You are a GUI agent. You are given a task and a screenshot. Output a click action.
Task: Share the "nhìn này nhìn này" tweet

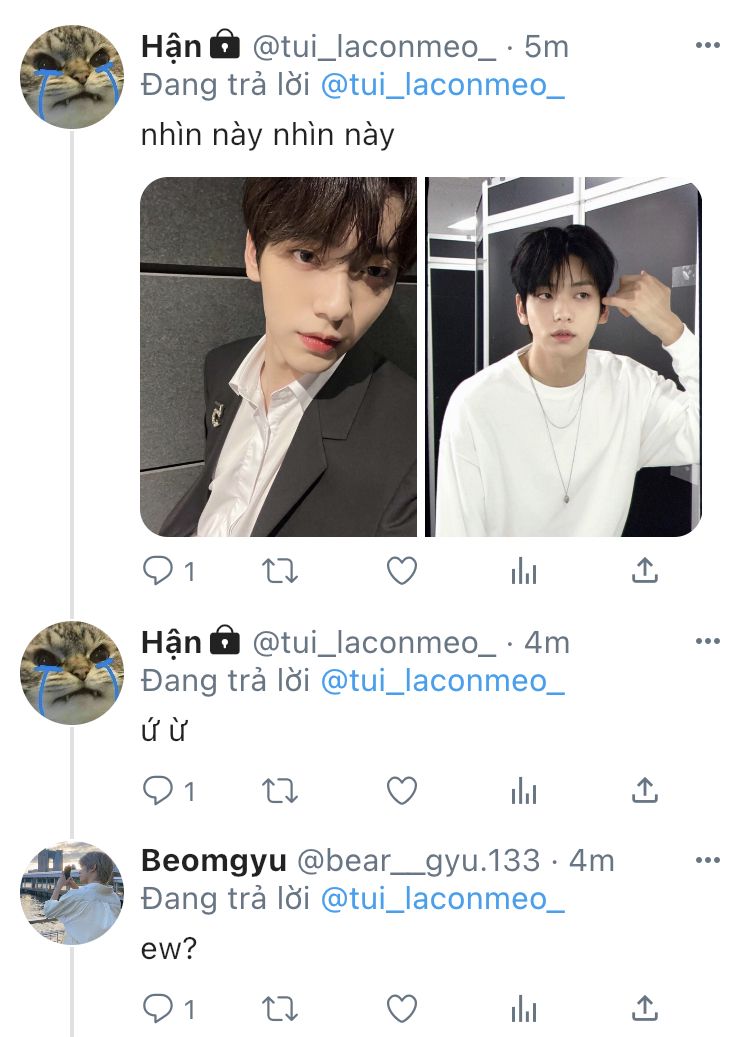point(646,571)
